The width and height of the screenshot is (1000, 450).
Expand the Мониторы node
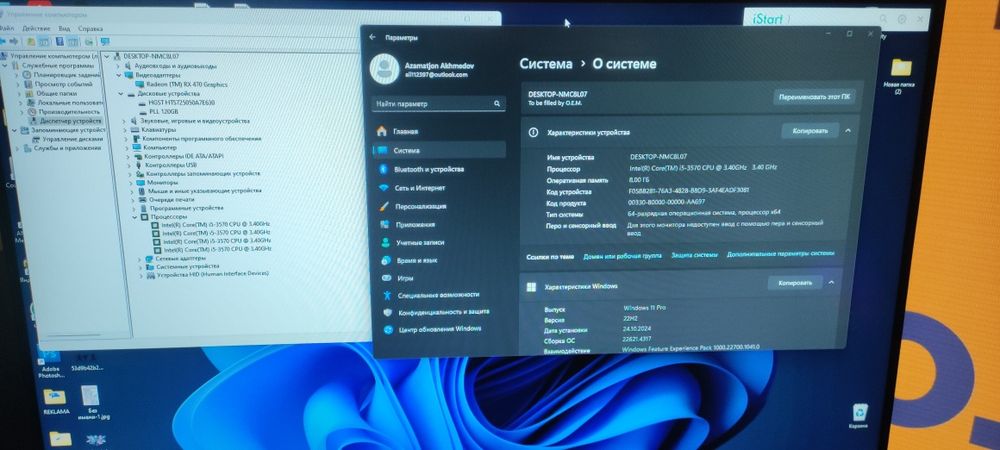[131, 182]
